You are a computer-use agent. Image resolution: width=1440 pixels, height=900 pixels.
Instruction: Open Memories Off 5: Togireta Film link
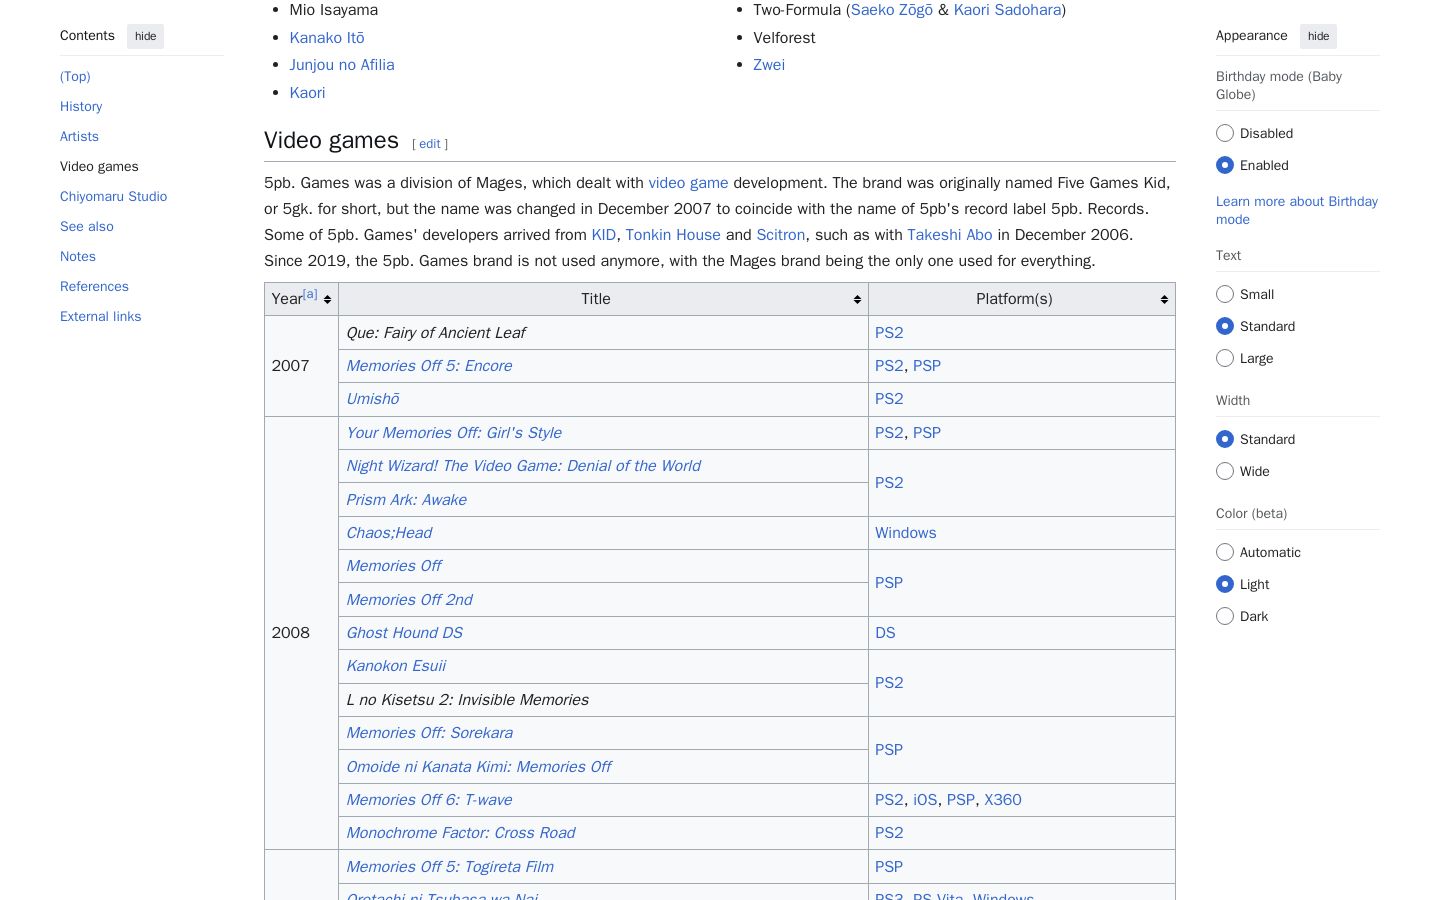(x=450, y=867)
